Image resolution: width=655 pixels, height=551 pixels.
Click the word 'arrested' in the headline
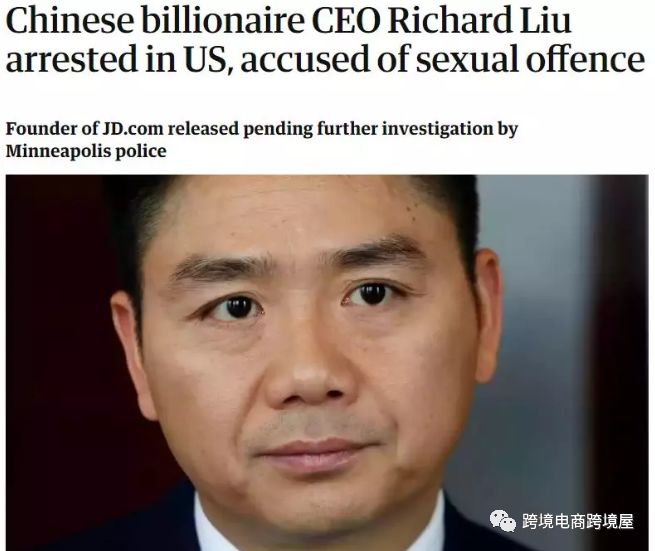pyautogui.click(x=72, y=58)
